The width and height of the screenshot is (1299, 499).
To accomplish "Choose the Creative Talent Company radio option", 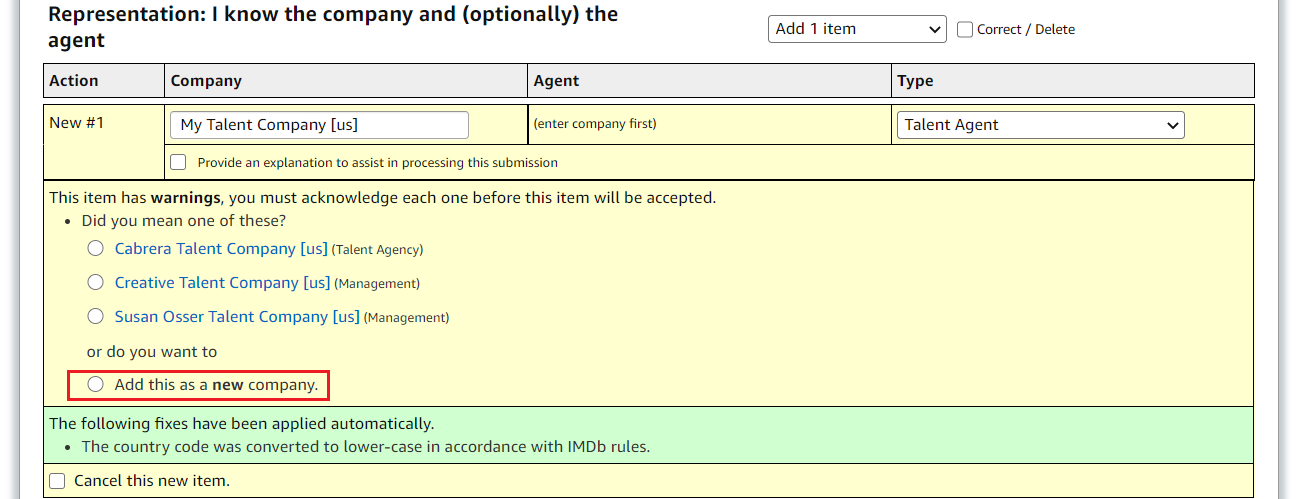I will pyautogui.click(x=96, y=283).
